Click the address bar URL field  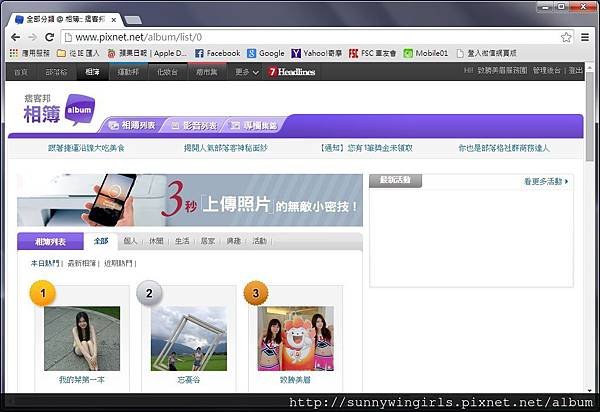pyautogui.click(x=312, y=37)
